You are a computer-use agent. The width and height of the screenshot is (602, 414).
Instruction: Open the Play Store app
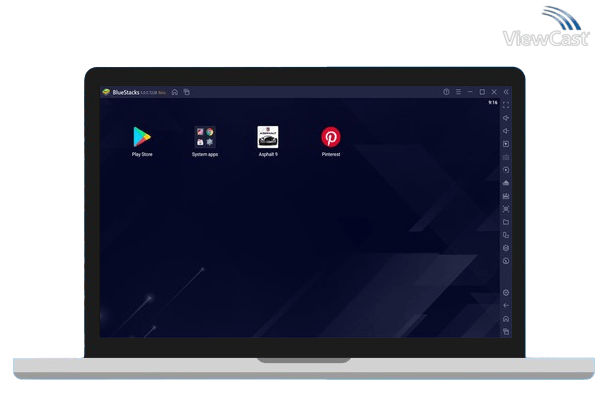click(x=142, y=137)
